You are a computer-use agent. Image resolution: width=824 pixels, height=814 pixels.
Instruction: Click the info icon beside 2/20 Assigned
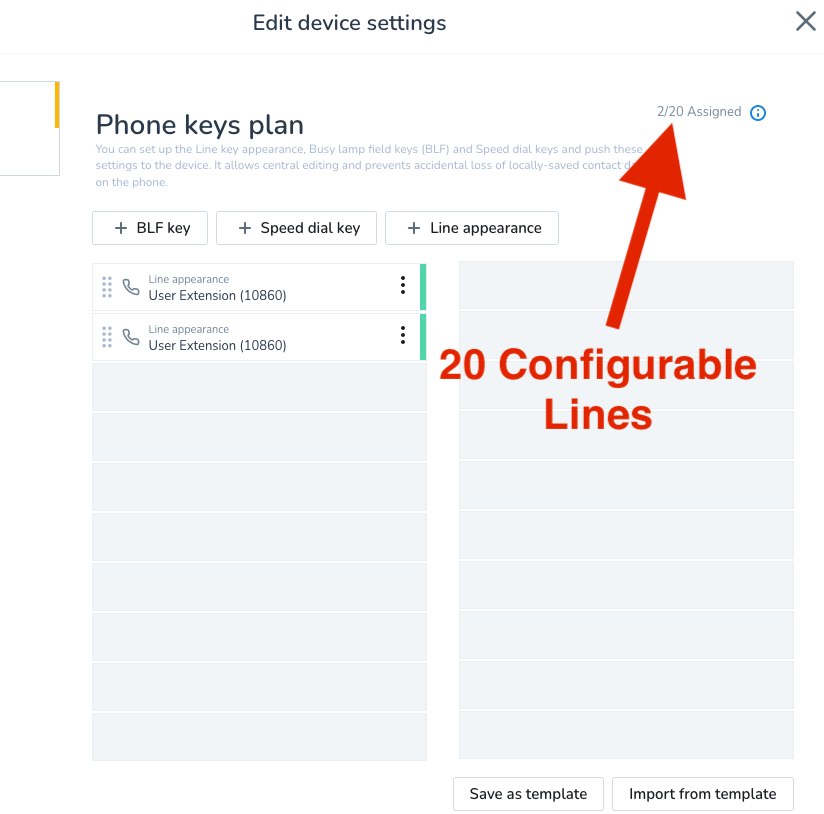(x=758, y=113)
